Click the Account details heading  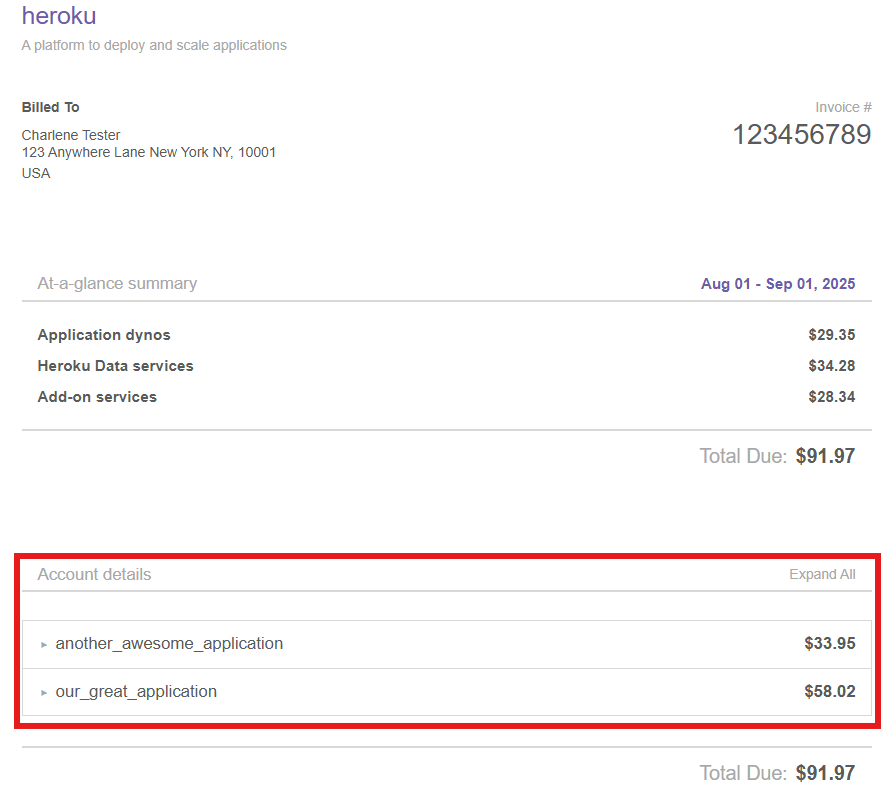point(94,574)
